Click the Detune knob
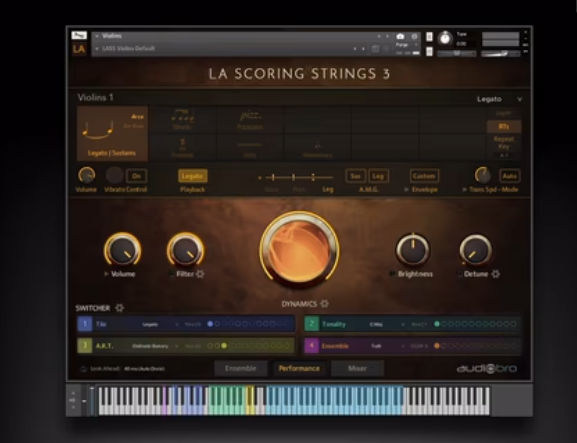The image size is (577, 443). pos(475,250)
